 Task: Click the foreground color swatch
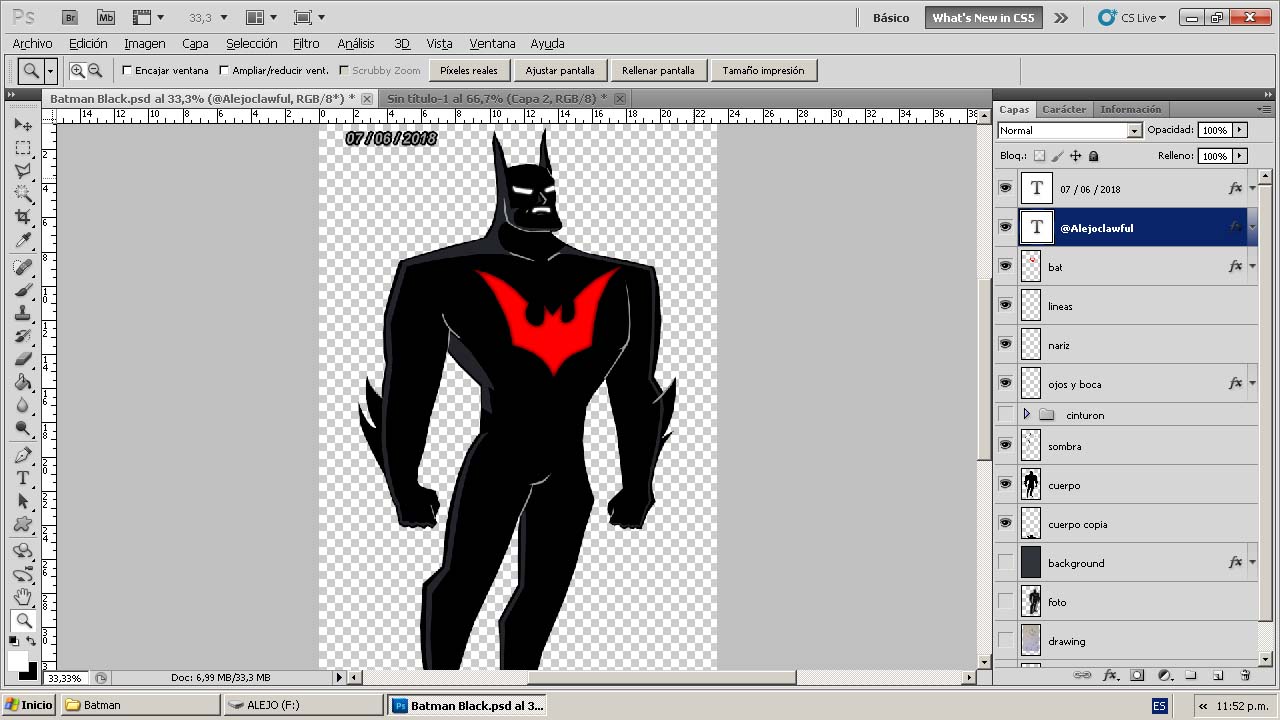pos(18,661)
